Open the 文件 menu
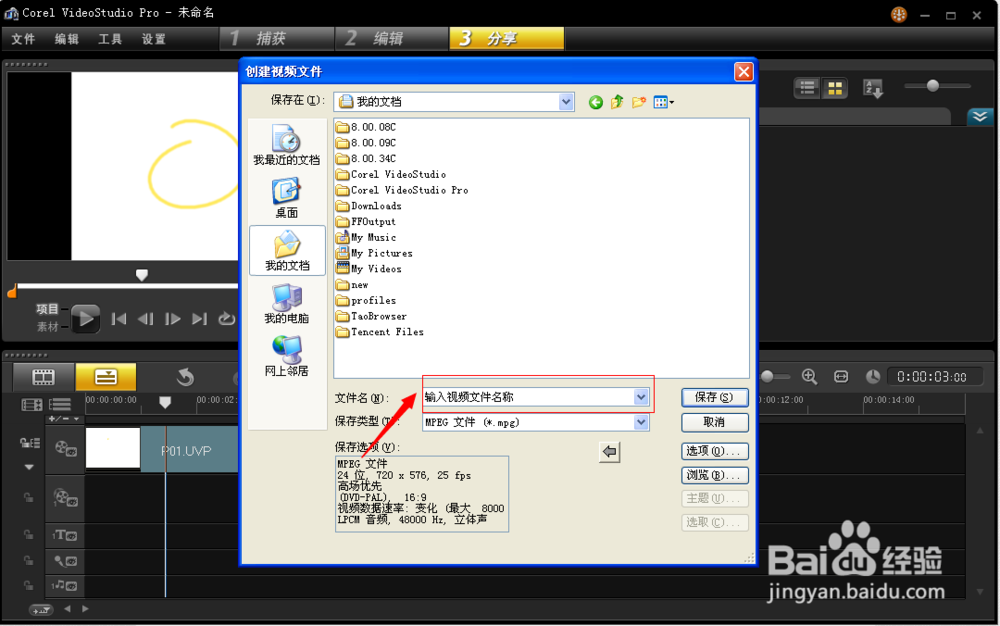The width and height of the screenshot is (1000, 626). click(23, 39)
